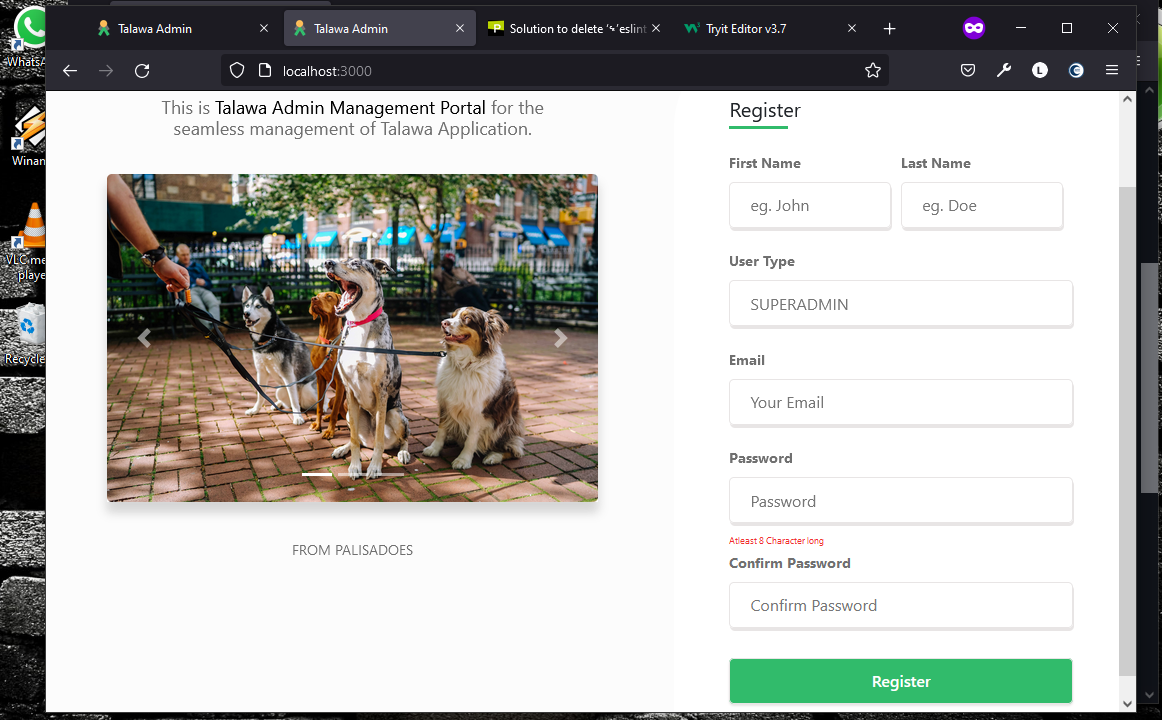Advance to the next carousel image
The height and width of the screenshot is (720, 1162).
[x=561, y=338]
